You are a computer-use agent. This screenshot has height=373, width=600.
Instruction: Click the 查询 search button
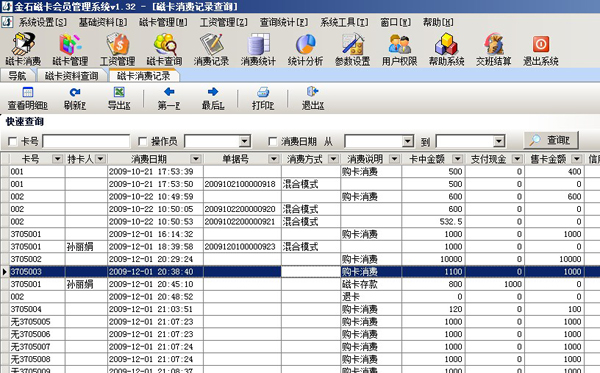(551, 140)
